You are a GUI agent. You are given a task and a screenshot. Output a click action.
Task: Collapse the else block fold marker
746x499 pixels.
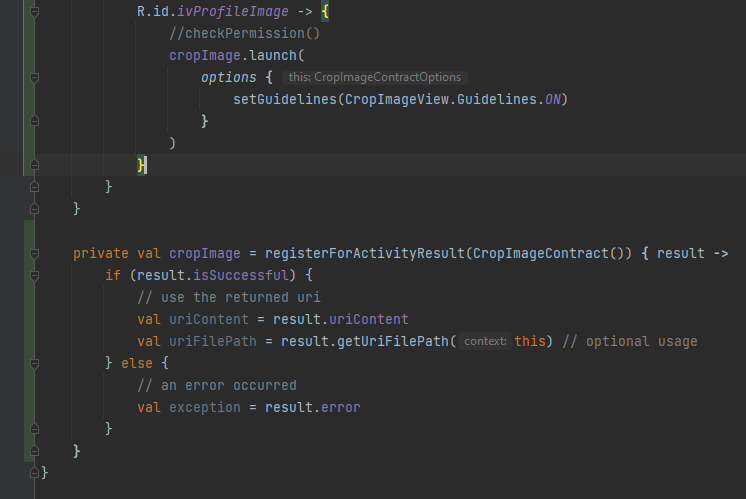(34, 364)
